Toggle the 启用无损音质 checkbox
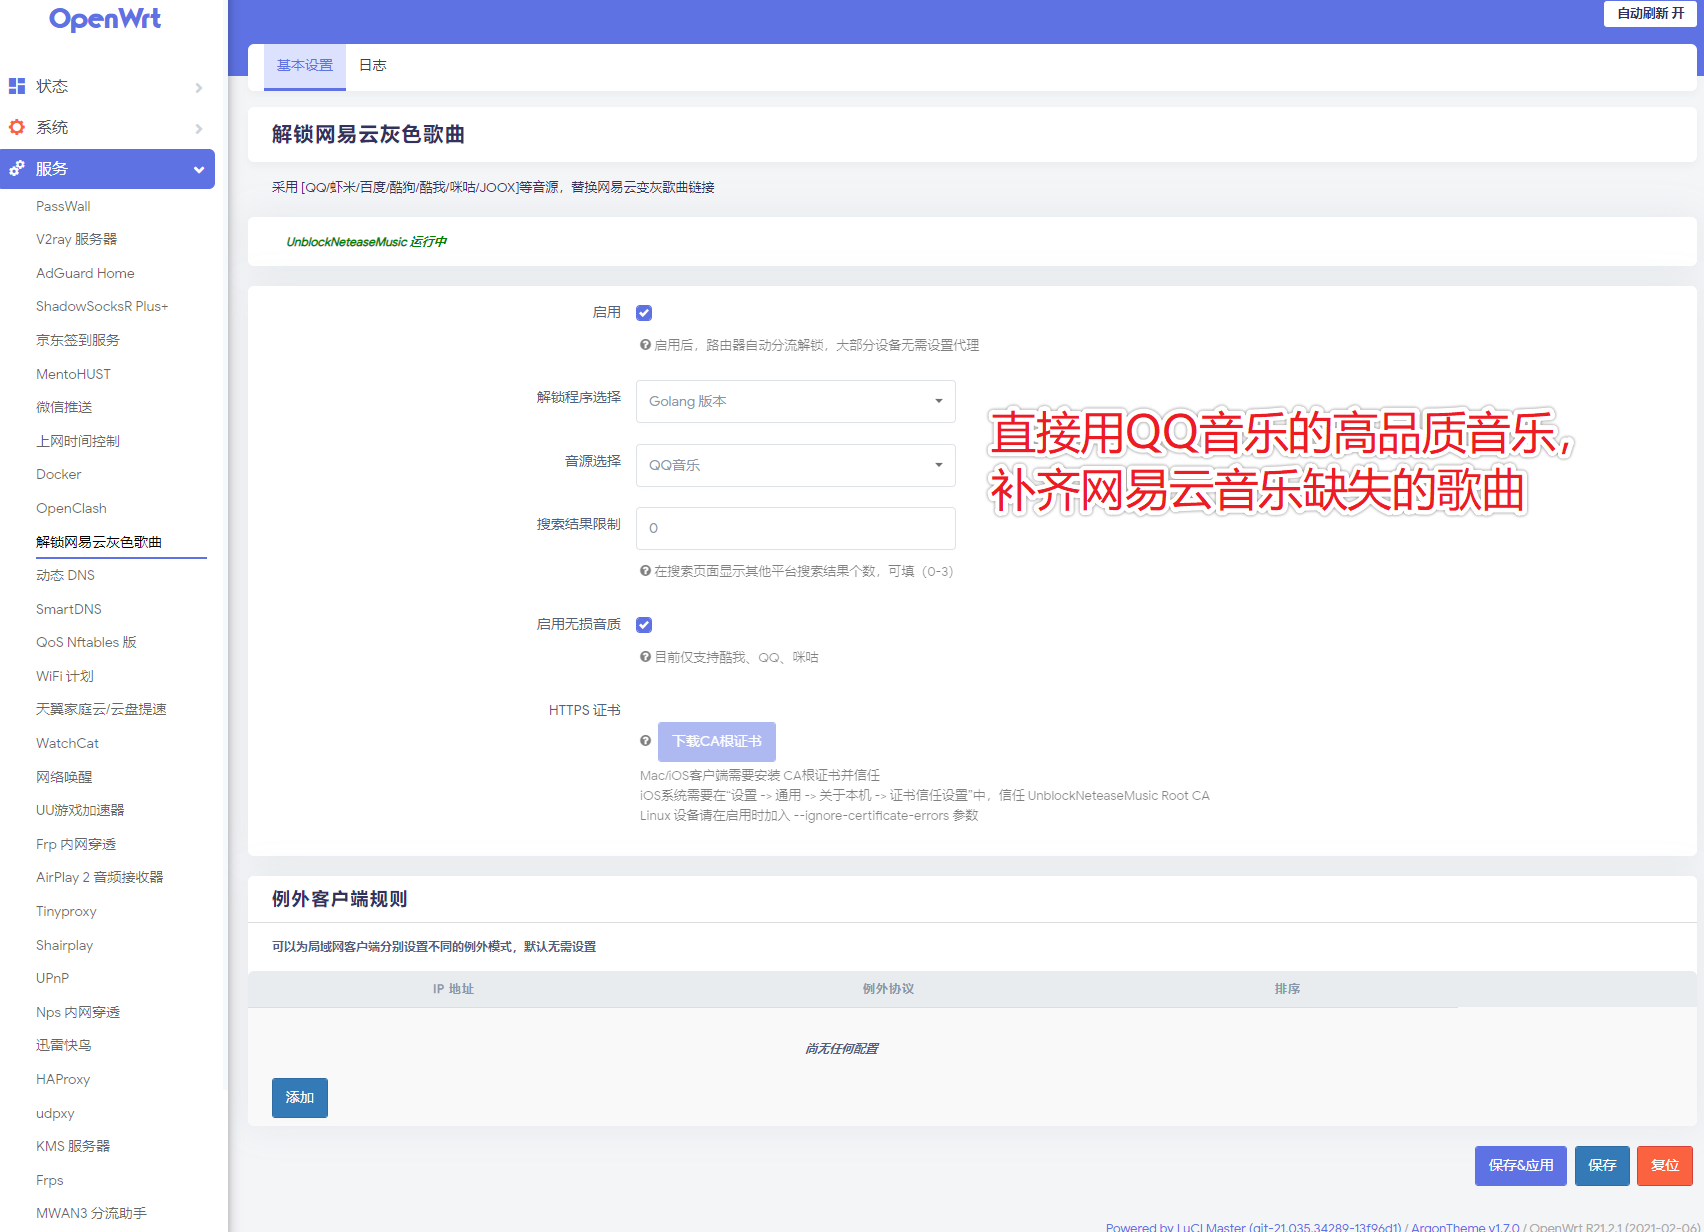Viewport: 1704px width, 1232px height. click(644, 625)
